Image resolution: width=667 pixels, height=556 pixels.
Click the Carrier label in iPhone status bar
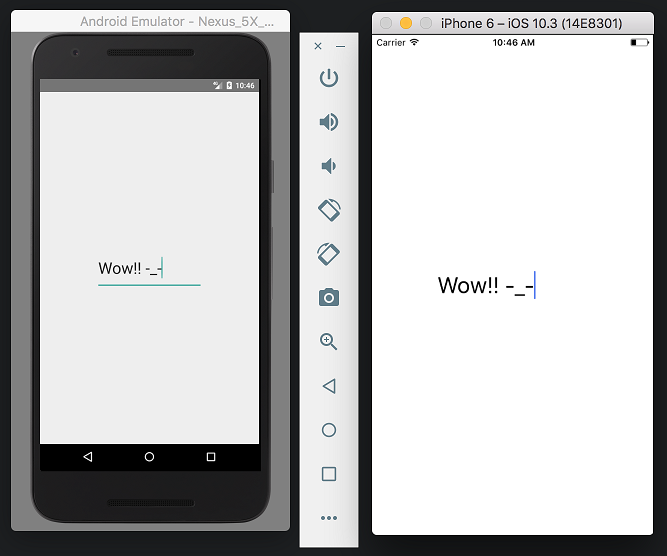point(391,43)
